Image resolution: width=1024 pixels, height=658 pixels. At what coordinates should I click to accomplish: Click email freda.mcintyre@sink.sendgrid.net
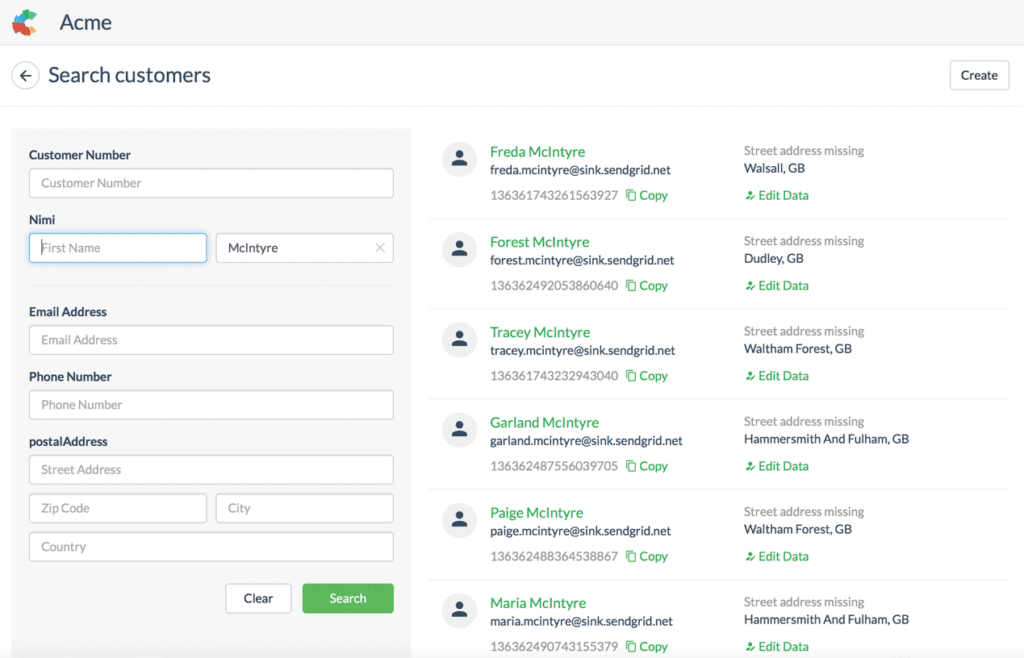pos(580,170)
